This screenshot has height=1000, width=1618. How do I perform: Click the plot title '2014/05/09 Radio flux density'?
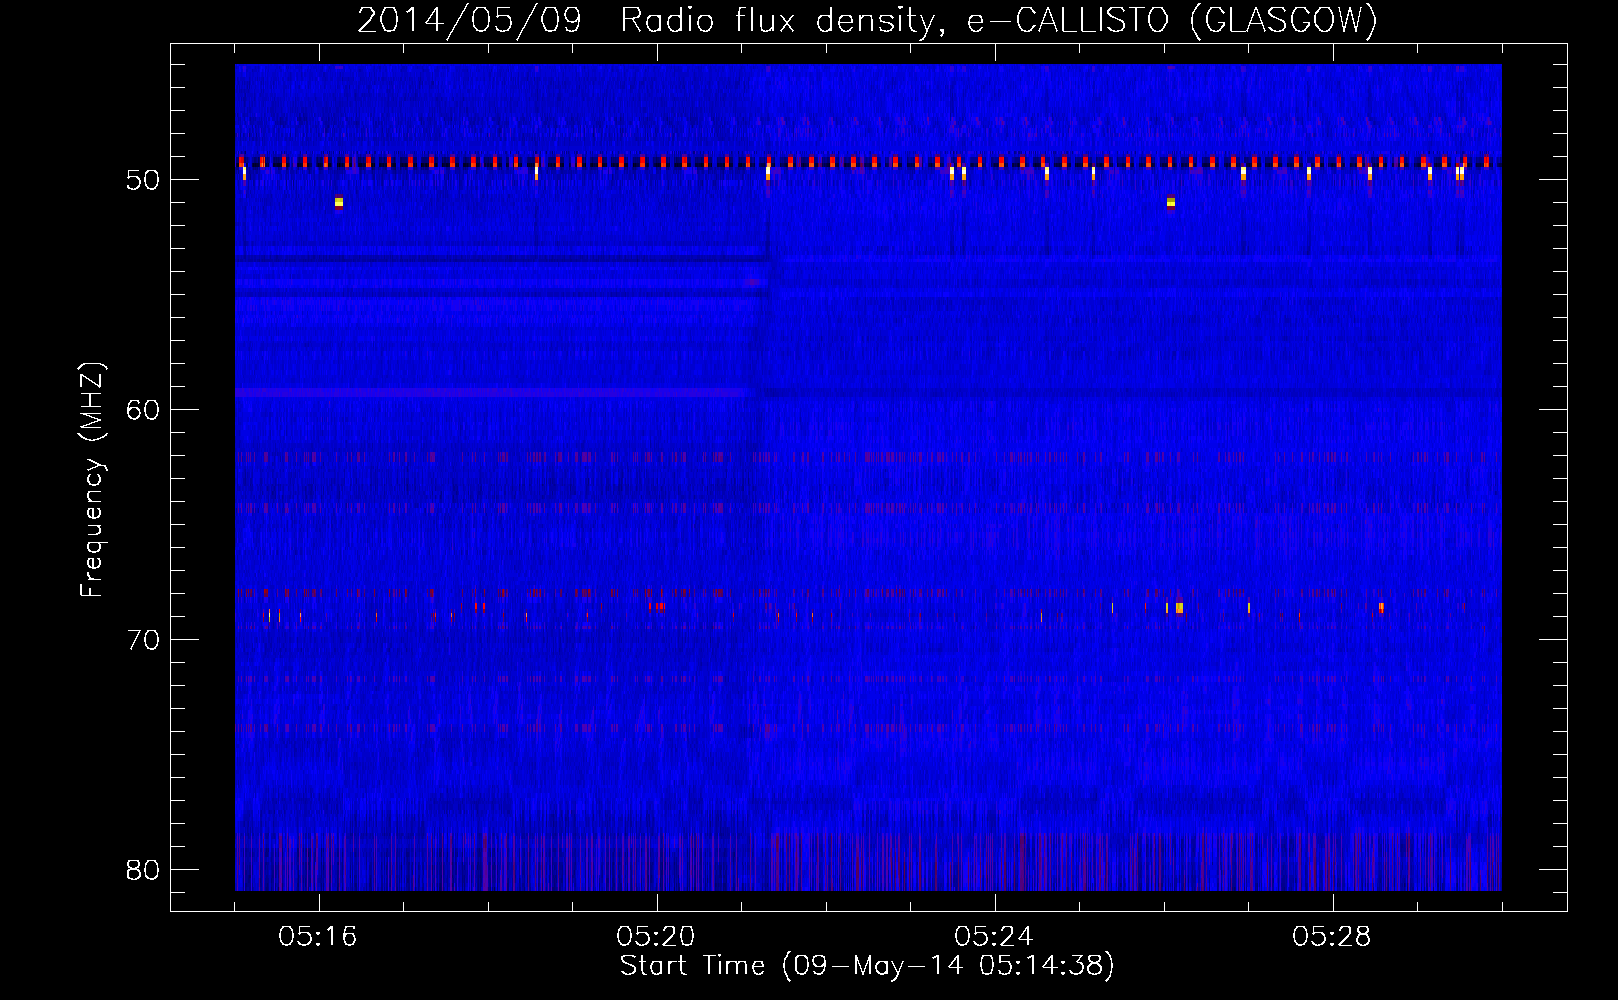tap(867, 20)
